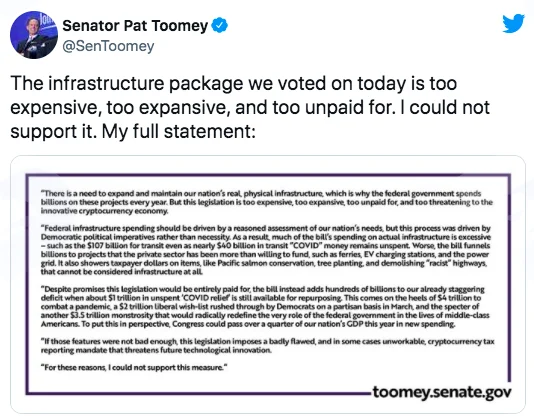The width and height of the screenshot is (534, 416).
Task: Click 'innovative cryptocurrency economy' in first paragraph
Action: [x=104, y=211]
